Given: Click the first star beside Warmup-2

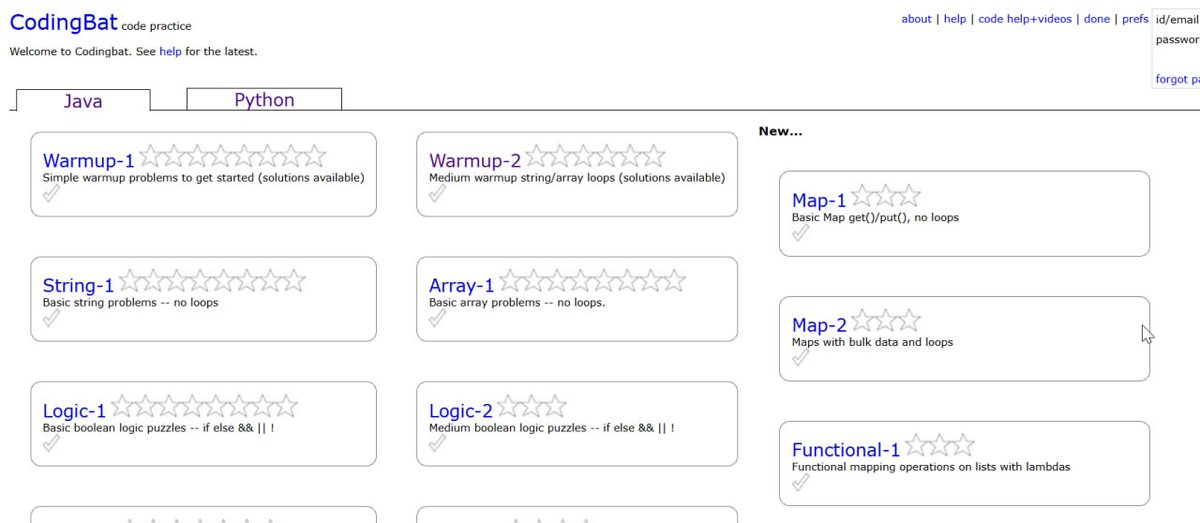Looking at the screenshot, I should [537, 155].
